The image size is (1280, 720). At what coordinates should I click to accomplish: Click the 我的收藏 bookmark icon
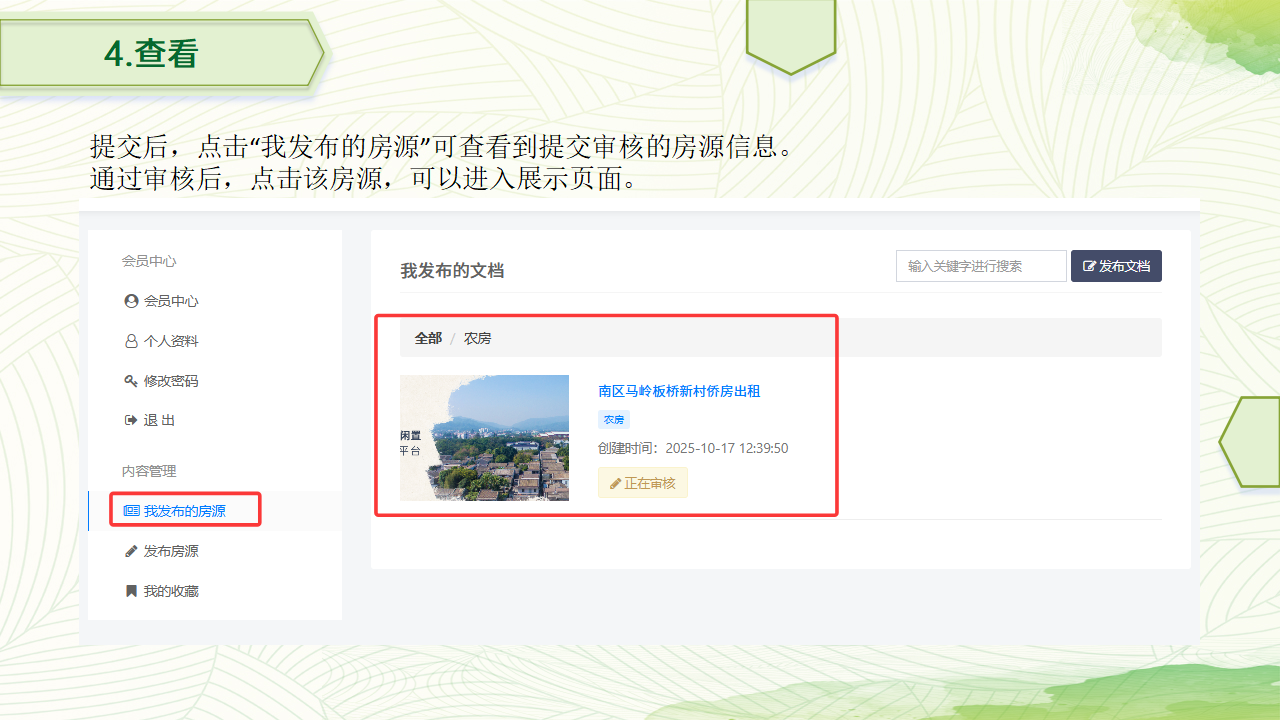(x=131, y=591)
